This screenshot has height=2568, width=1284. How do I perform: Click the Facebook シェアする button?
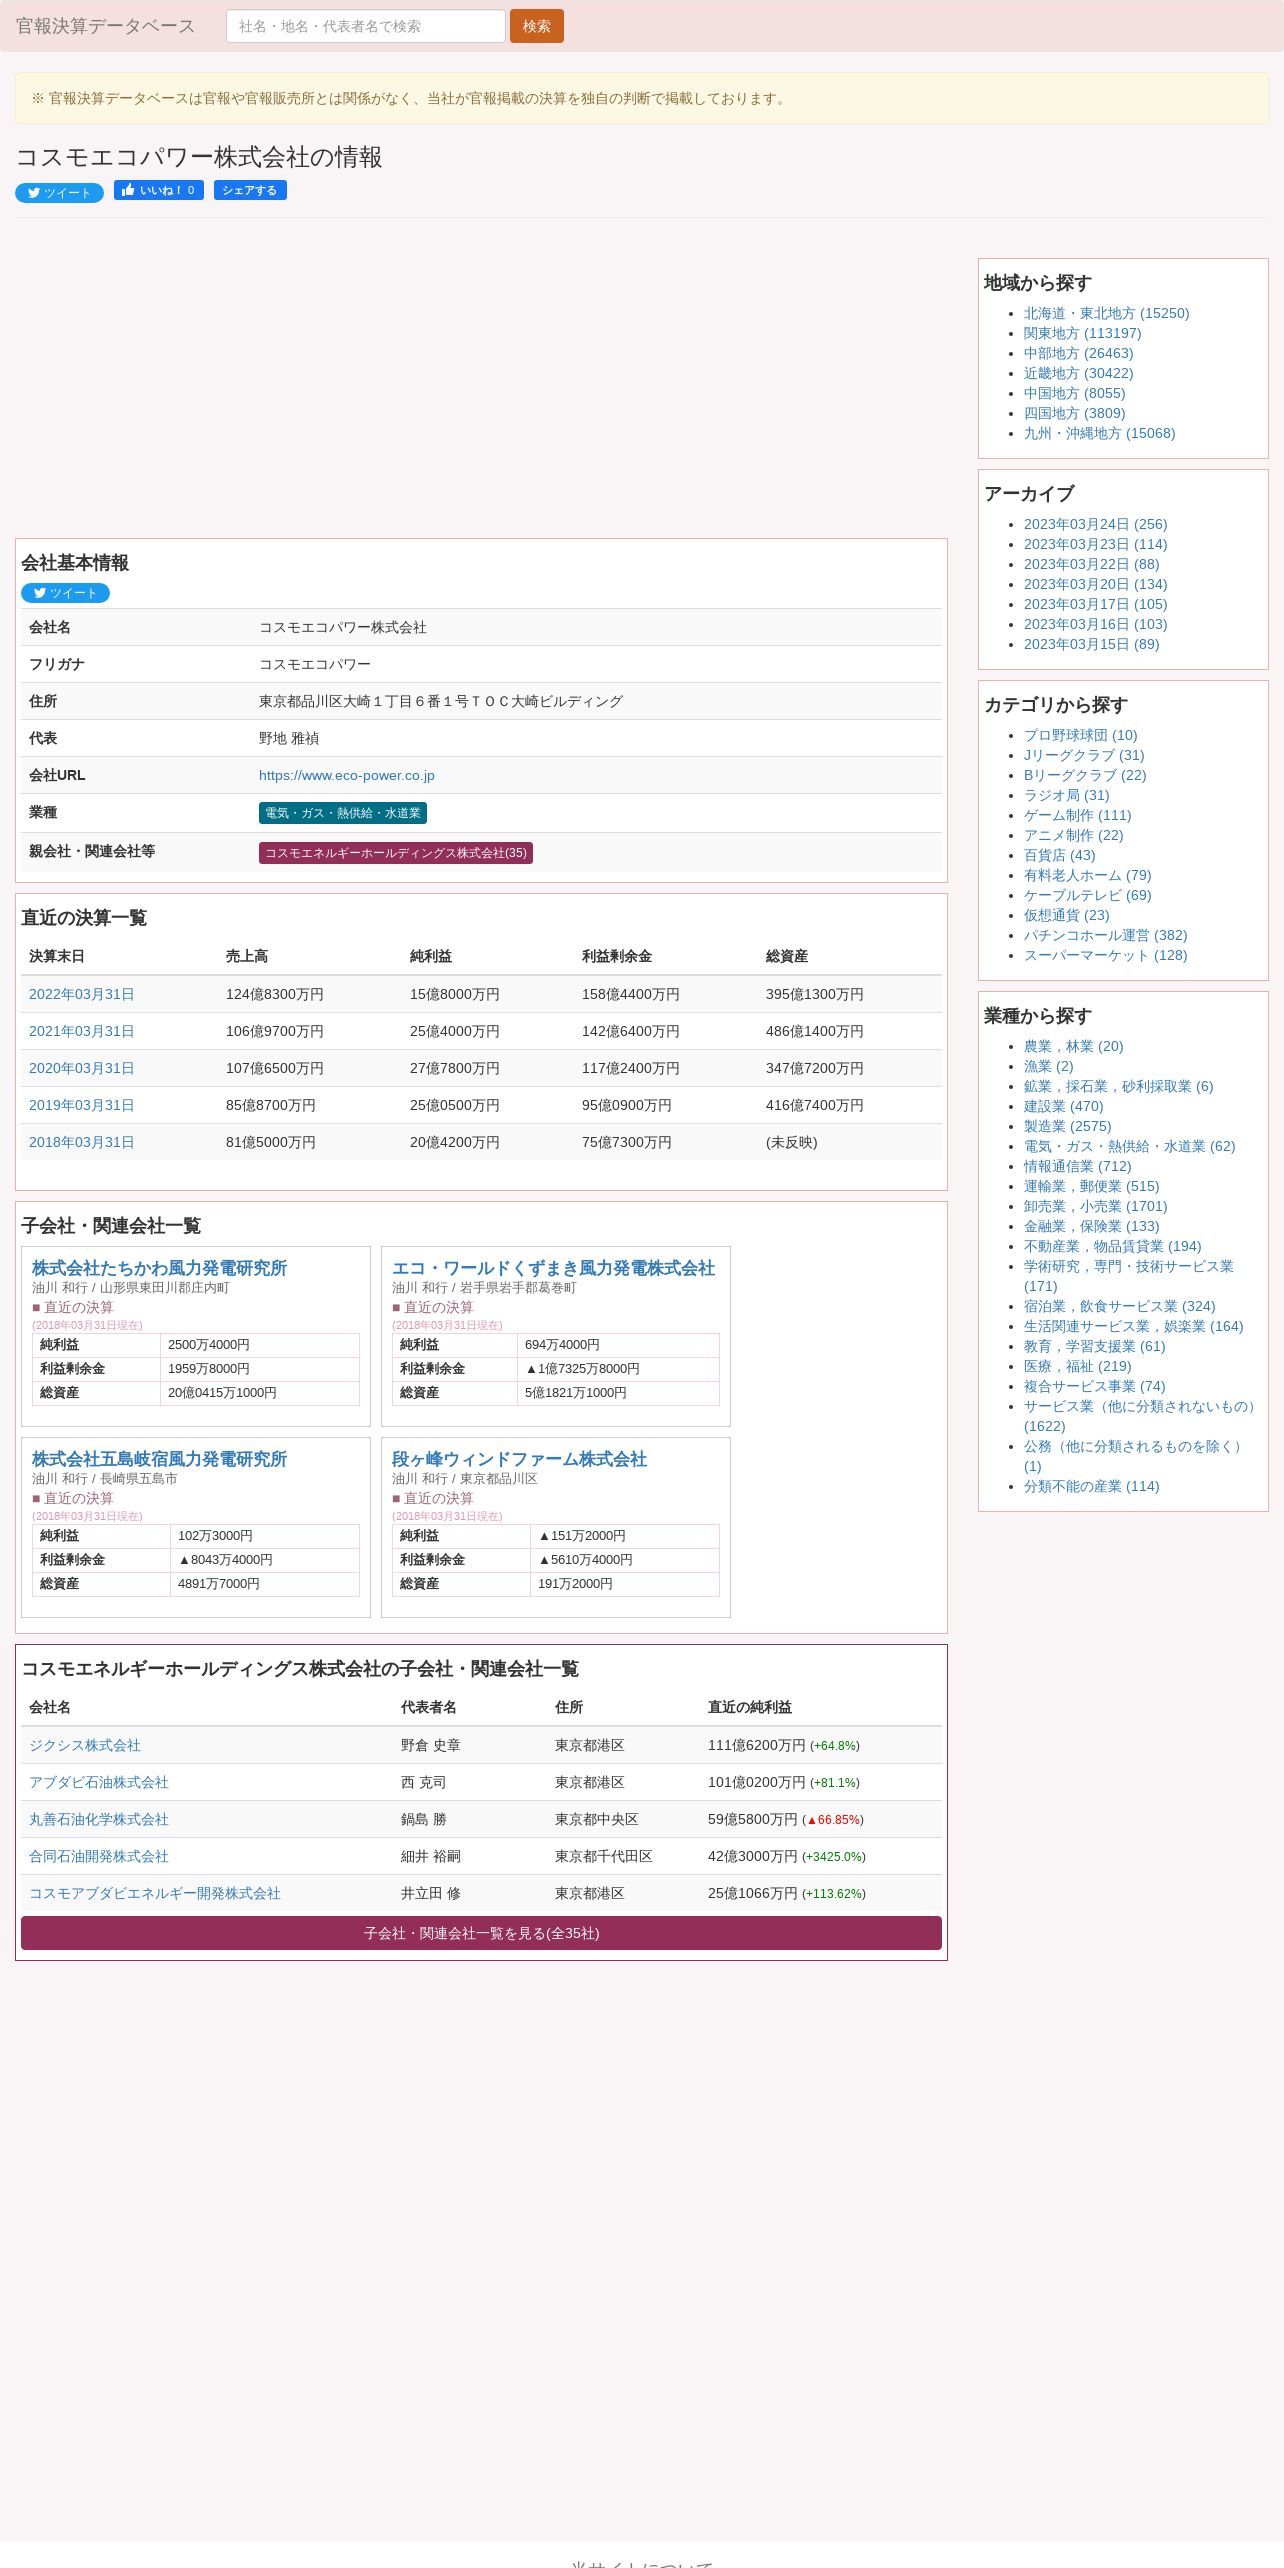click(250, 190)
